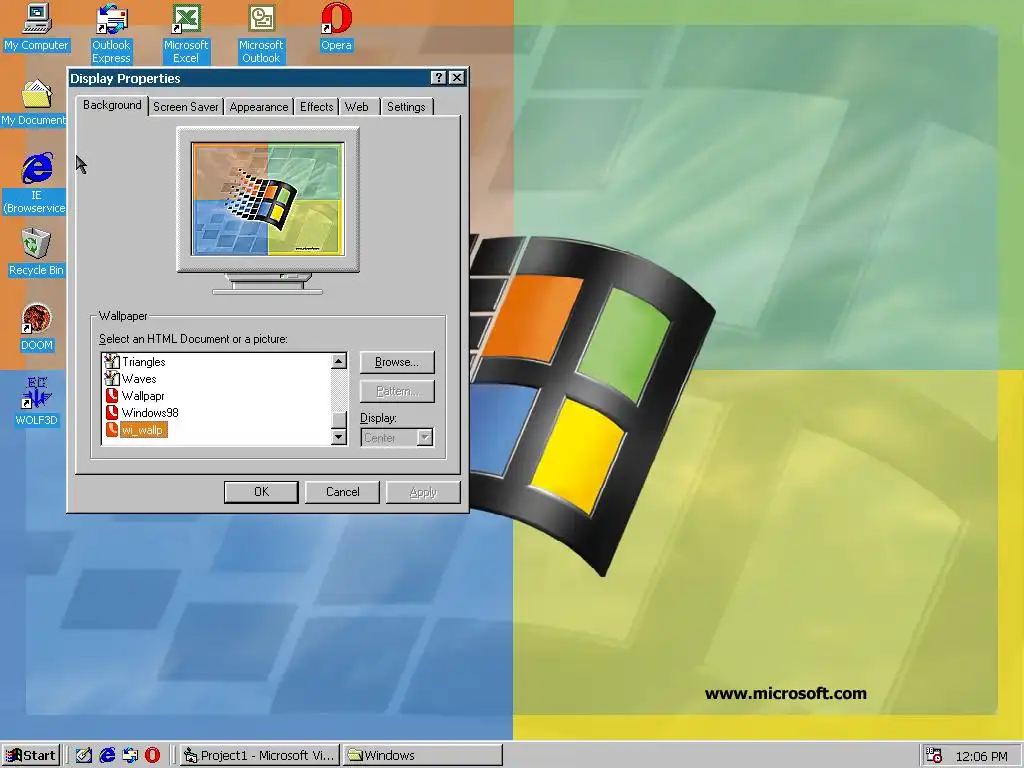Viewport: 1024px width, 768px height.
Task: Open Microsoft Outlook desktop shortcut
Action: 261,33
